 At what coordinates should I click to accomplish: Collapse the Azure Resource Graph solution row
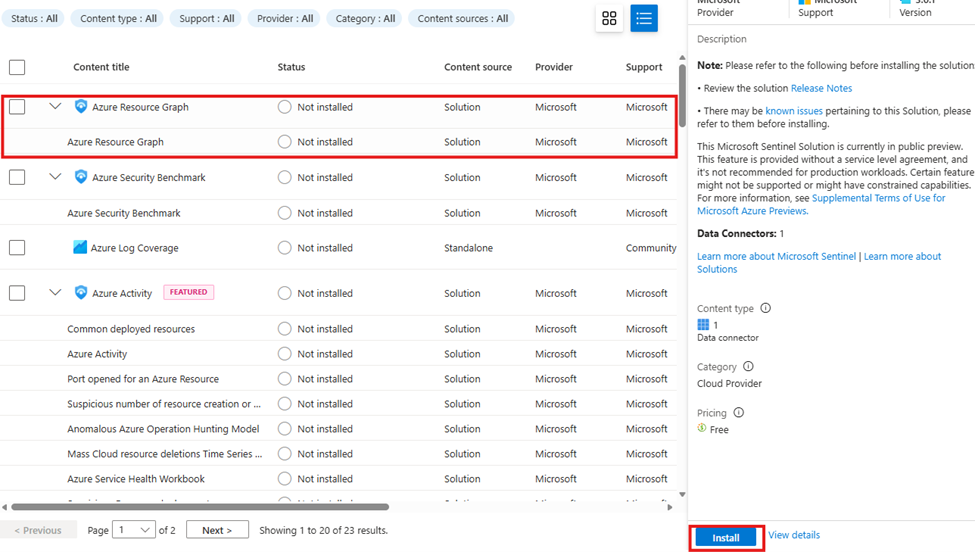coord(55,106)
